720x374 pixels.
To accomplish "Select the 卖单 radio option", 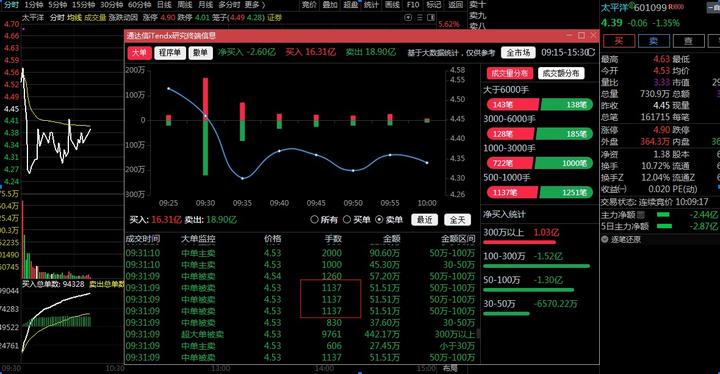I will click(x=379, y=220).
